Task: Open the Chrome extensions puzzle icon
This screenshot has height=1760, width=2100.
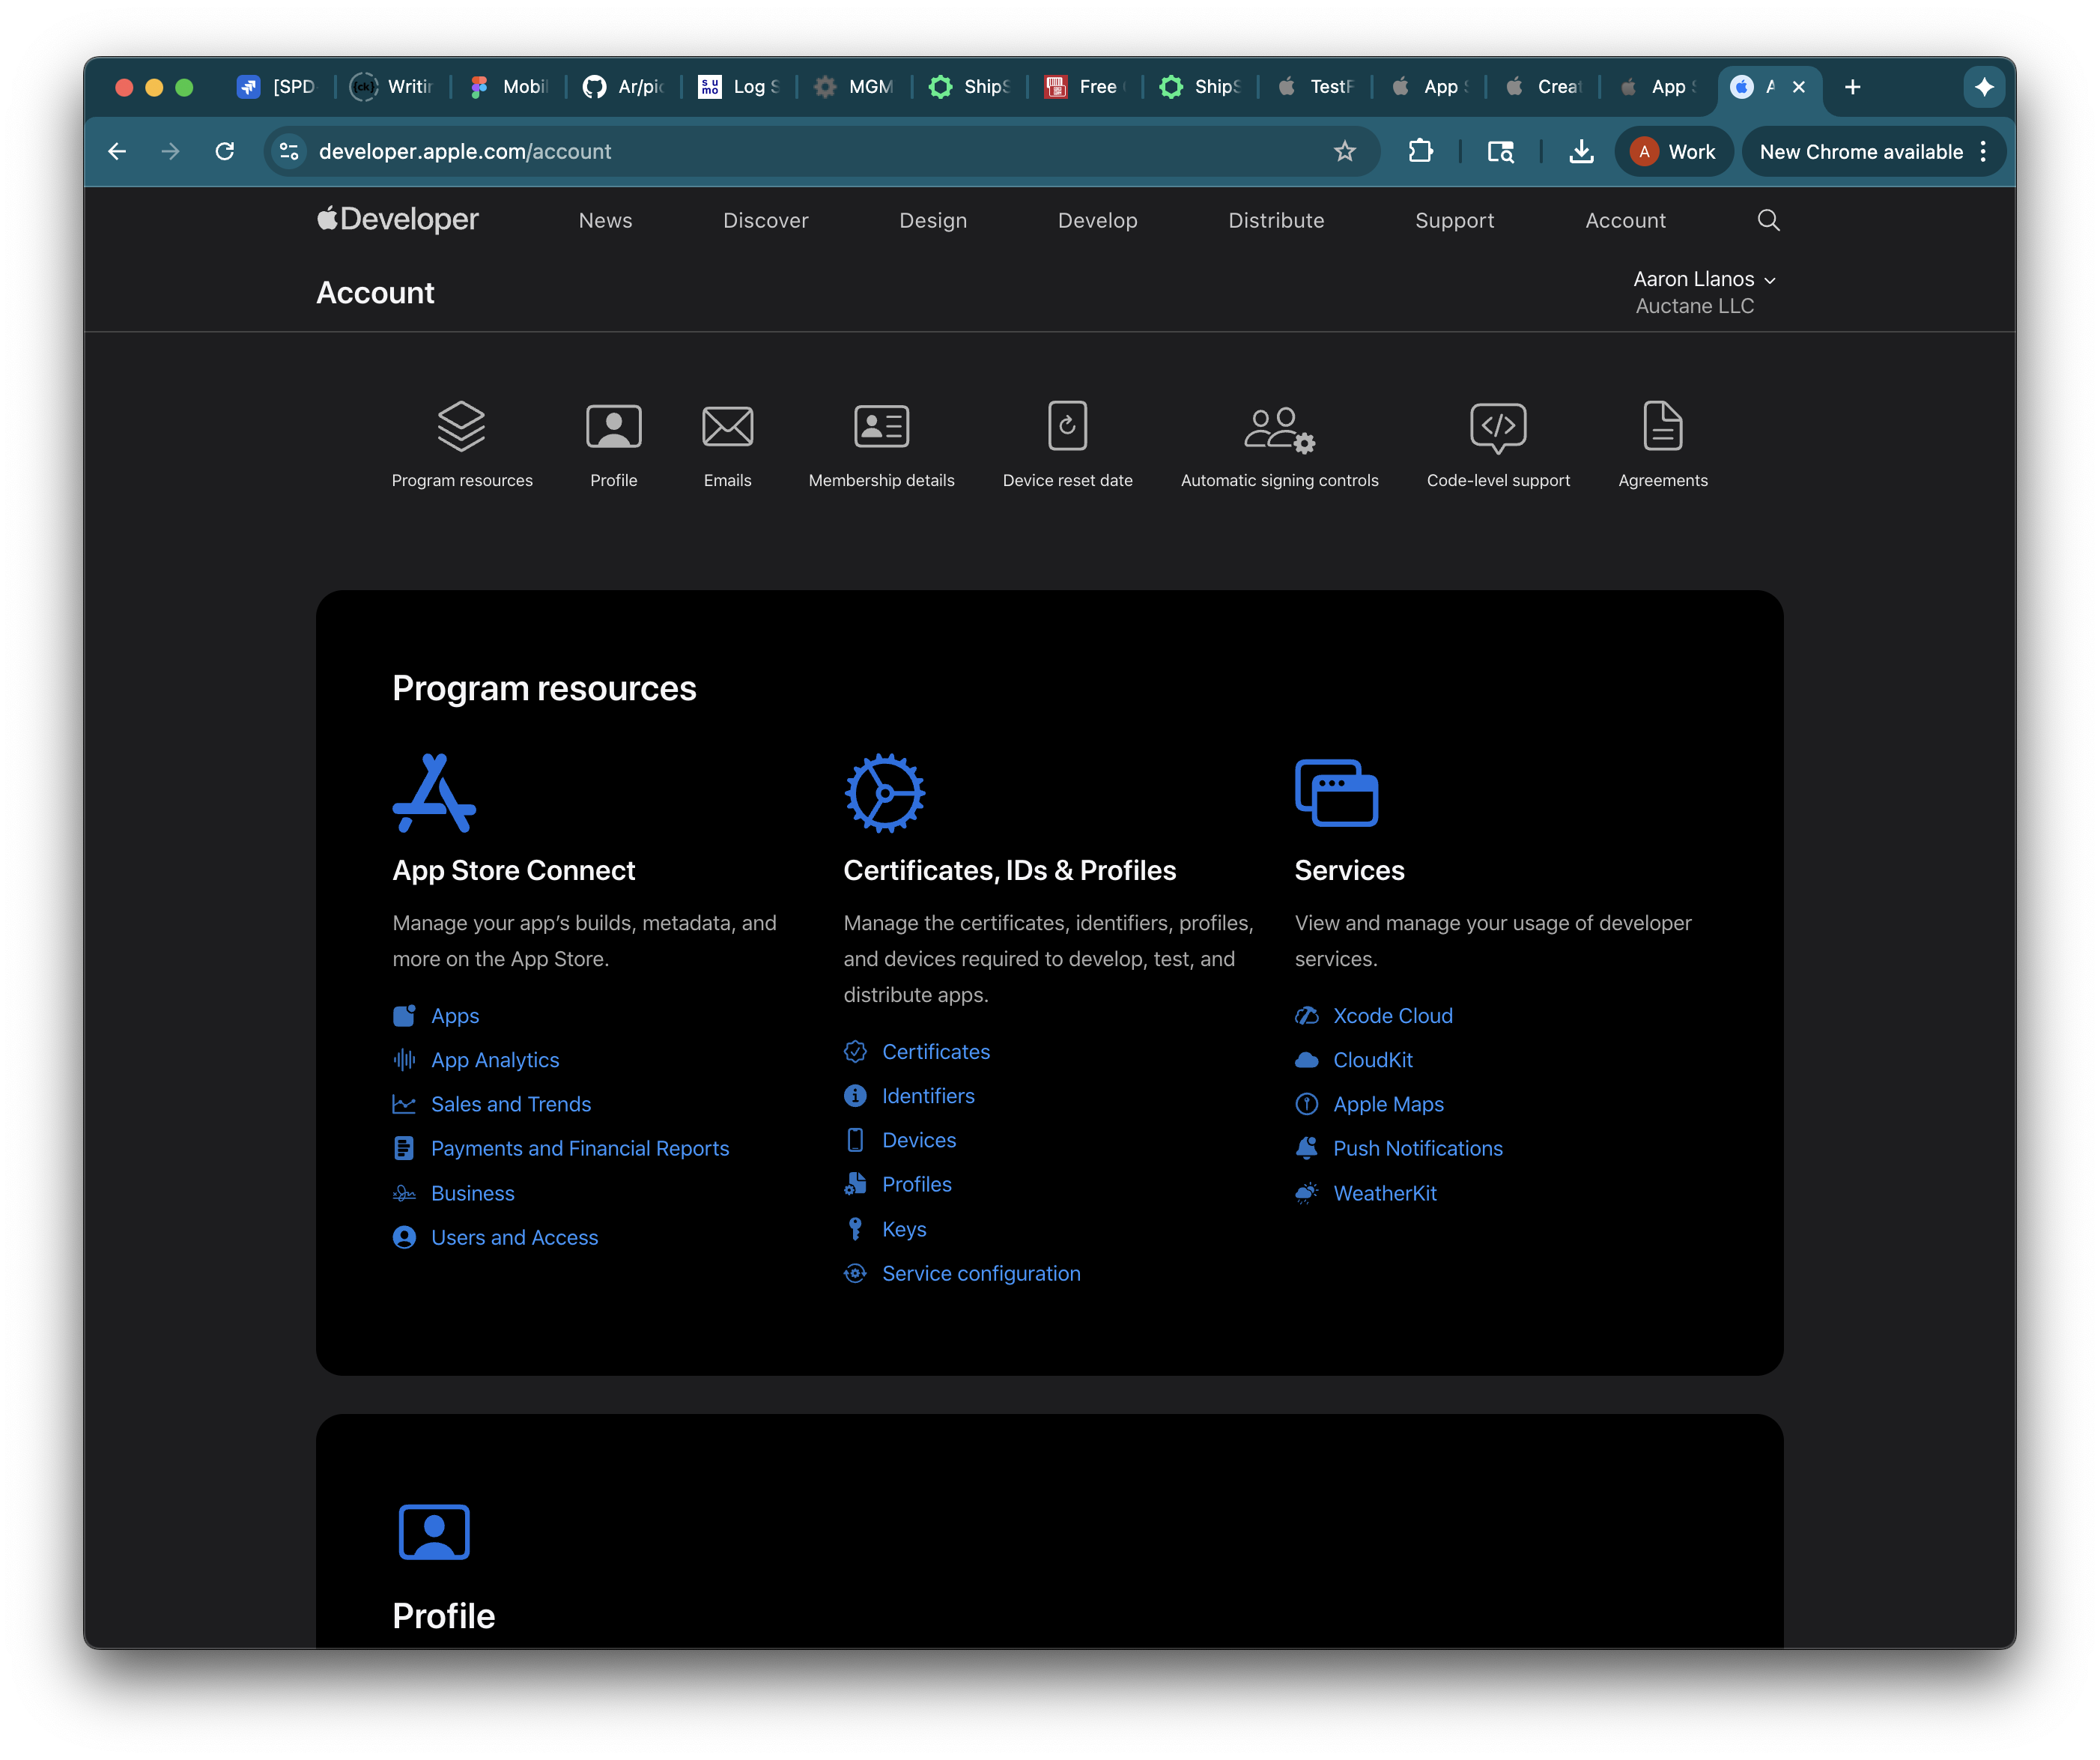Action: click(1420, 151)
